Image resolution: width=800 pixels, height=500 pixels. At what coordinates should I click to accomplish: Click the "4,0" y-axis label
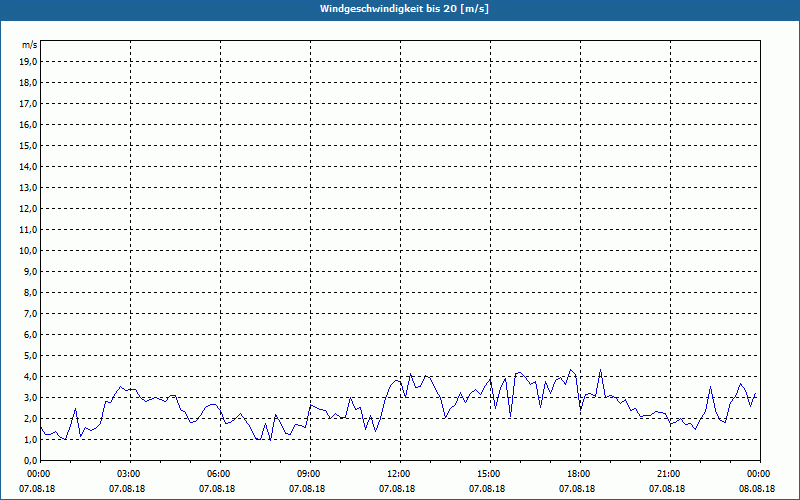pyautogui.click(x=31, y=377)
